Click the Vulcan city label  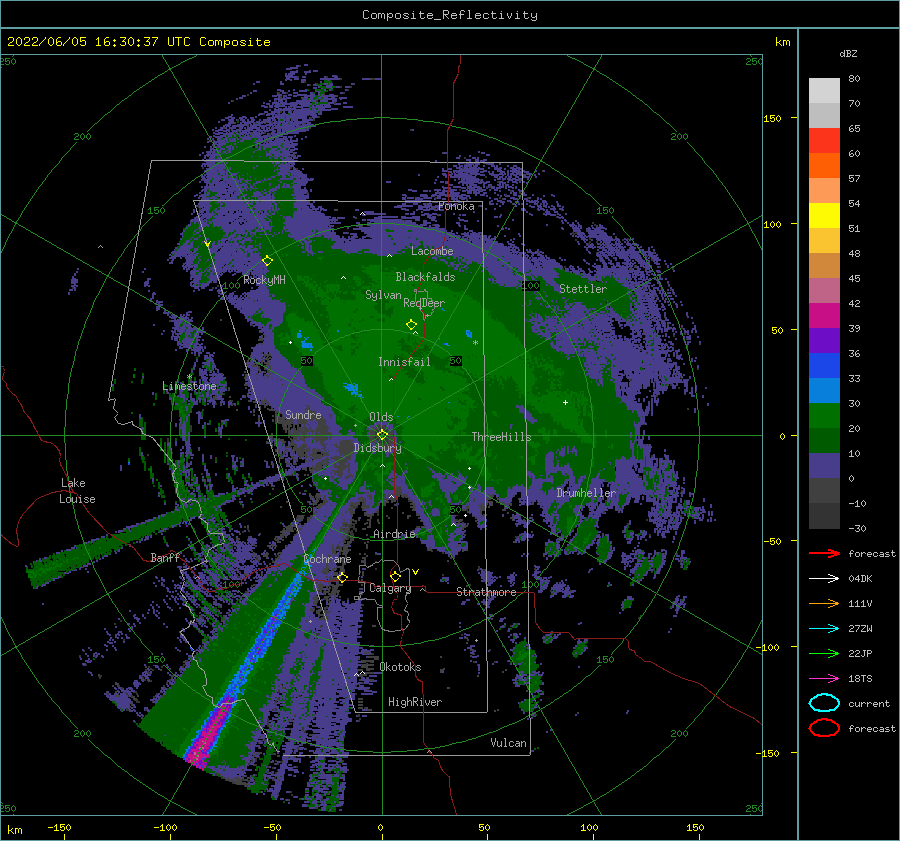pyautogui.click(x=509, y=743)
